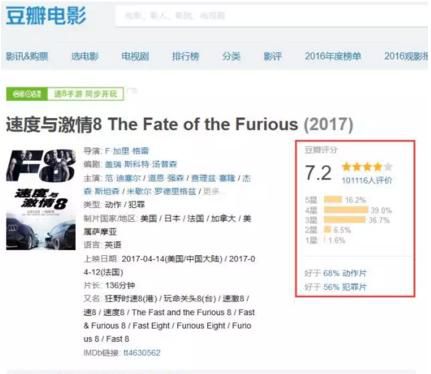Open the 影讯&购票 tab
Viewport: 431px width, 374px height.
click(27, 56)
